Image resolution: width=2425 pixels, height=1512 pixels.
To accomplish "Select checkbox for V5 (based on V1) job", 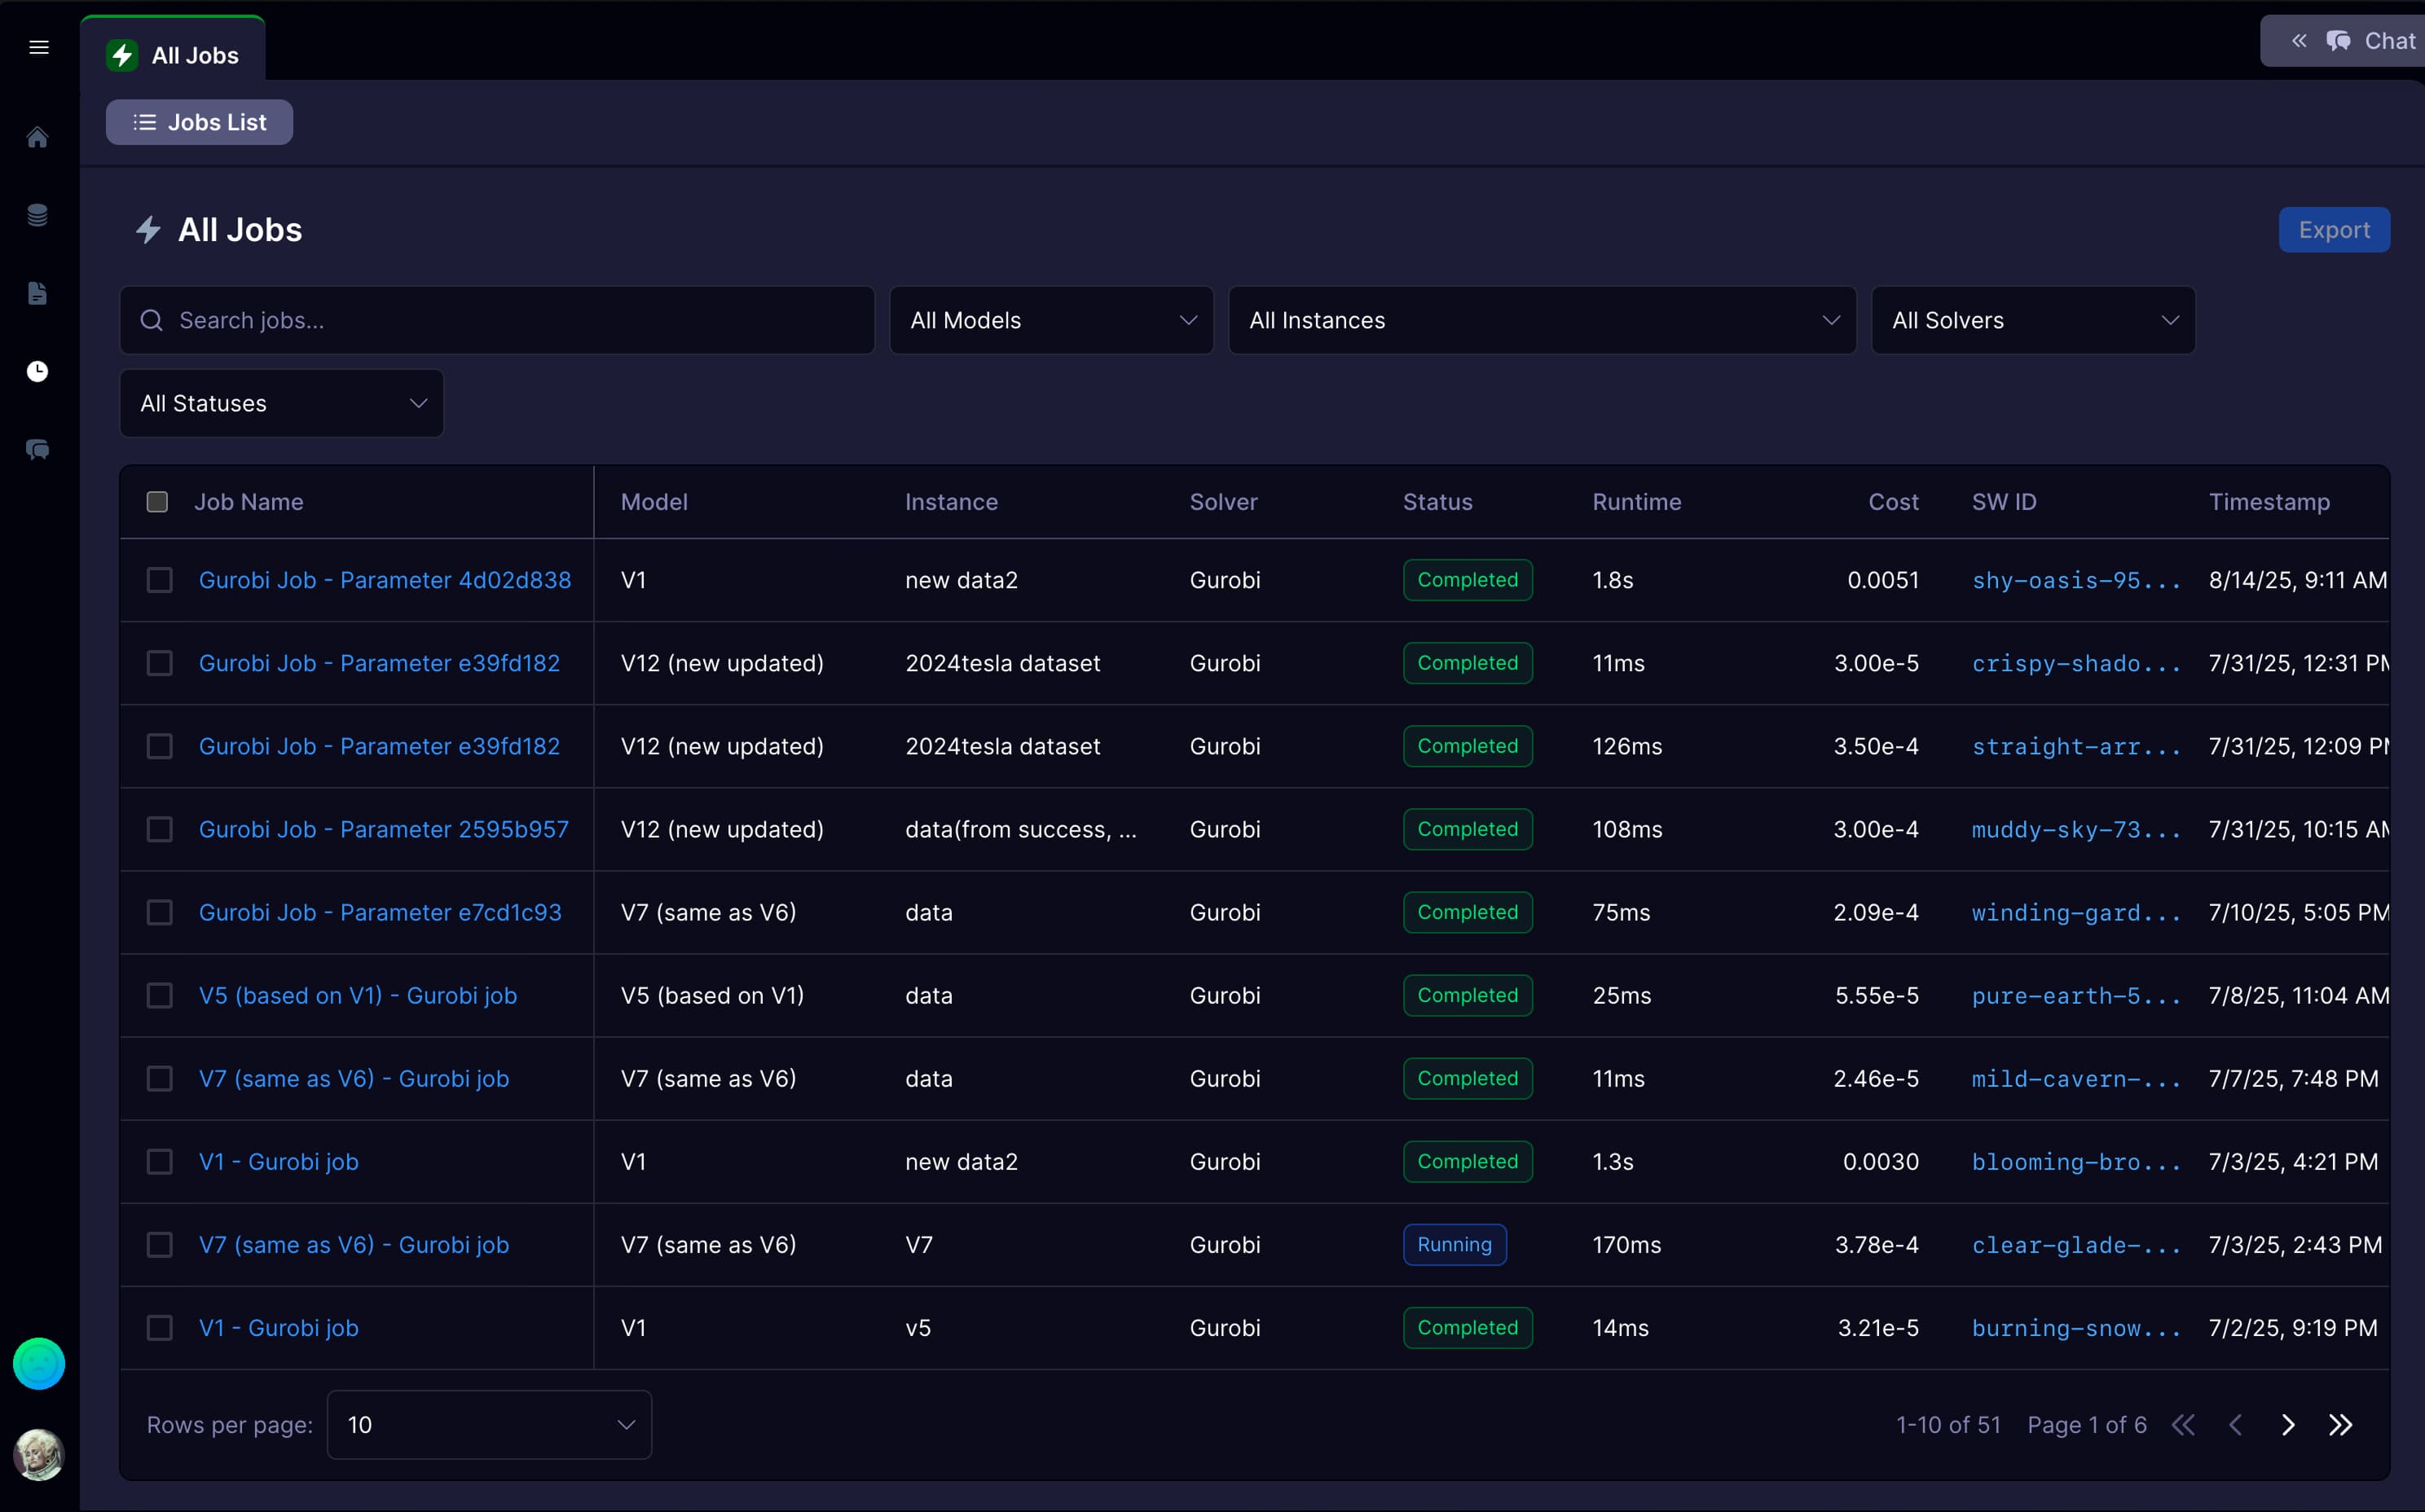I will pyautogui.click(x=160, y=996).
